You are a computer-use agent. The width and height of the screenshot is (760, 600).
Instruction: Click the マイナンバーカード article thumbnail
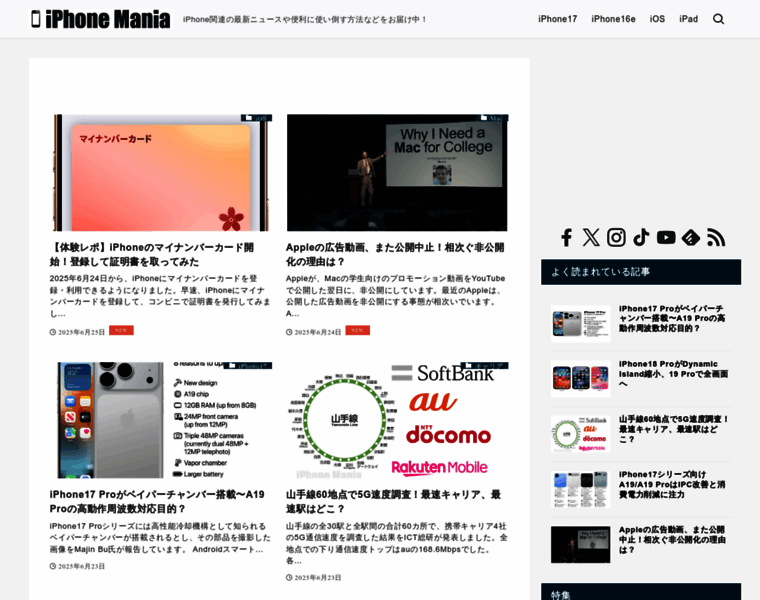pos(161,173)
